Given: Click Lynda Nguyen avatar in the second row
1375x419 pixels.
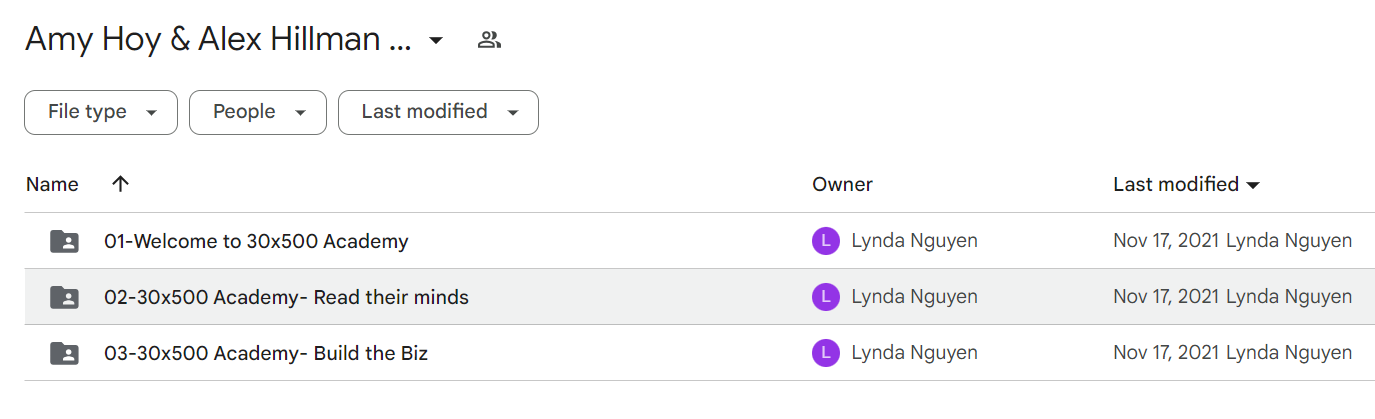Looking at the screenshot, I should click(x=826, y=297).
